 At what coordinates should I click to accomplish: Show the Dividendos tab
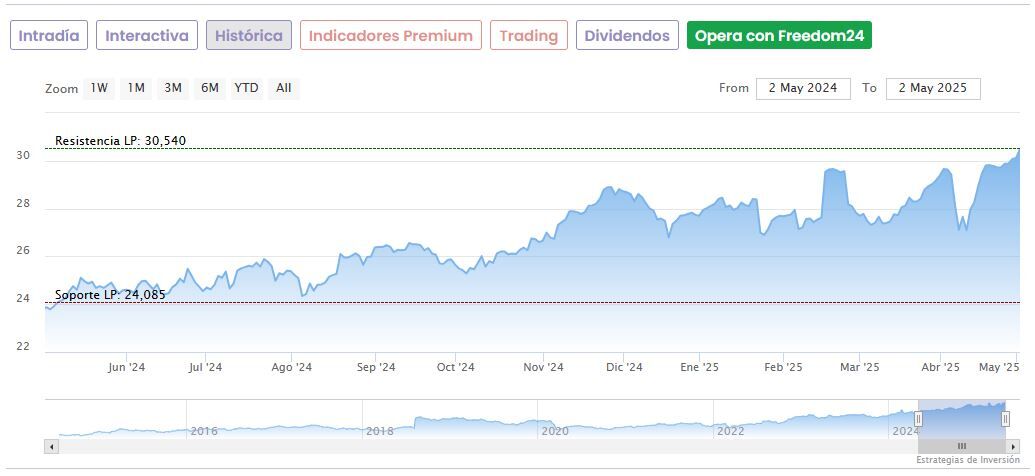pos(627,36)
